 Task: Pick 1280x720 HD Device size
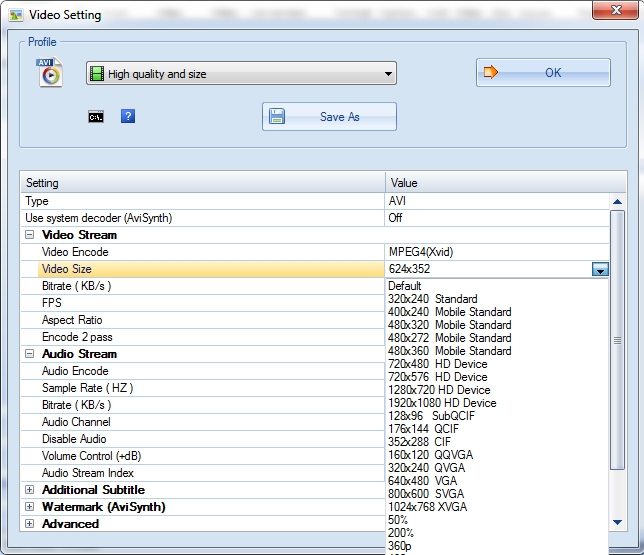[x=497, y=390]
